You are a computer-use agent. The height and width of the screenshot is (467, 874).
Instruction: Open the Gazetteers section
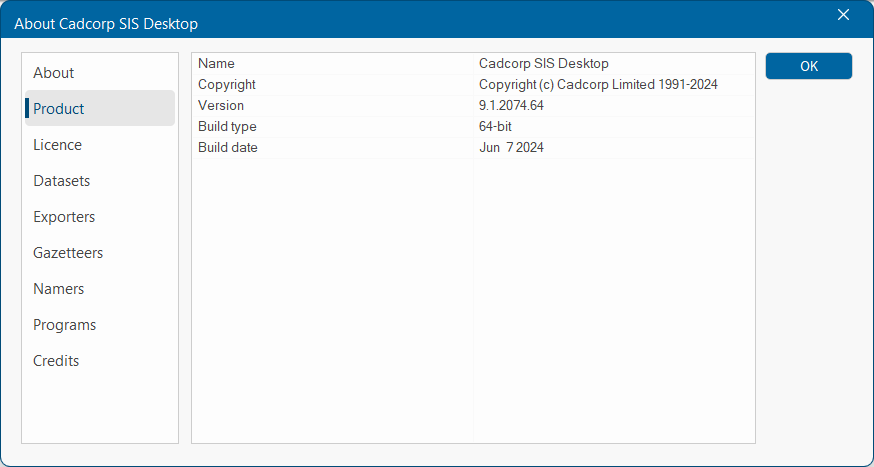pyautogui.click(x=68, y=253)
